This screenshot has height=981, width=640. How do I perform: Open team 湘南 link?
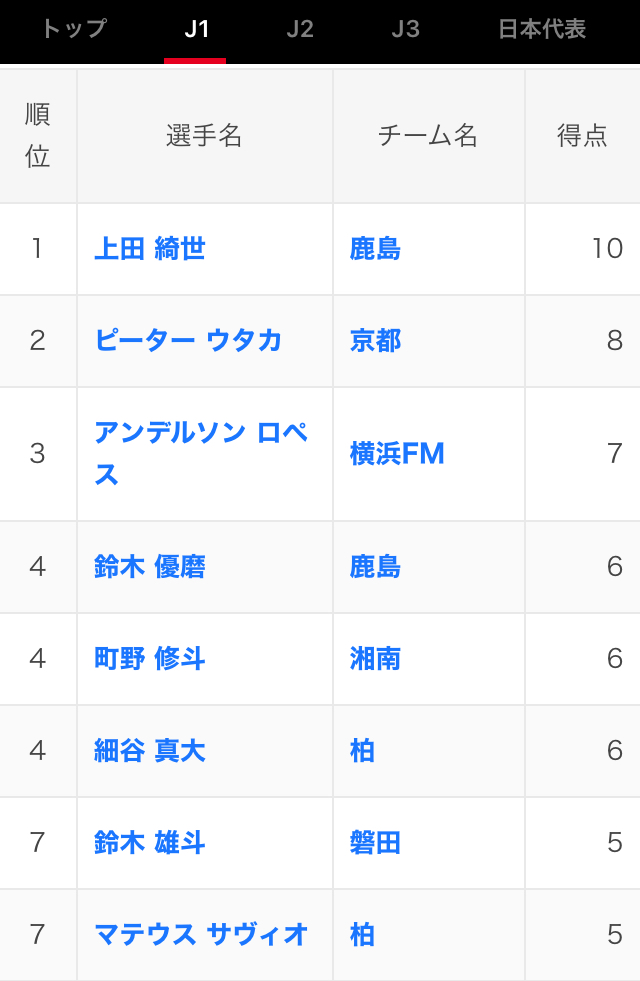[x=375, y=659]
